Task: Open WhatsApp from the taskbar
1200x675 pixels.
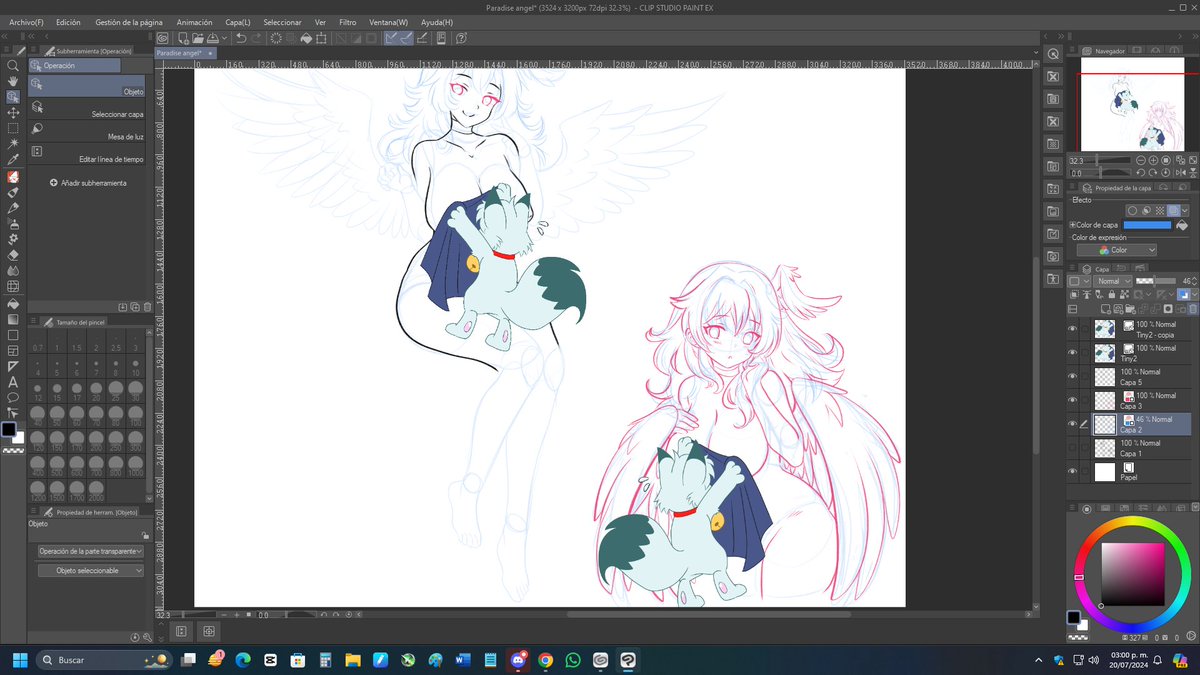Action: coord(572,660)
